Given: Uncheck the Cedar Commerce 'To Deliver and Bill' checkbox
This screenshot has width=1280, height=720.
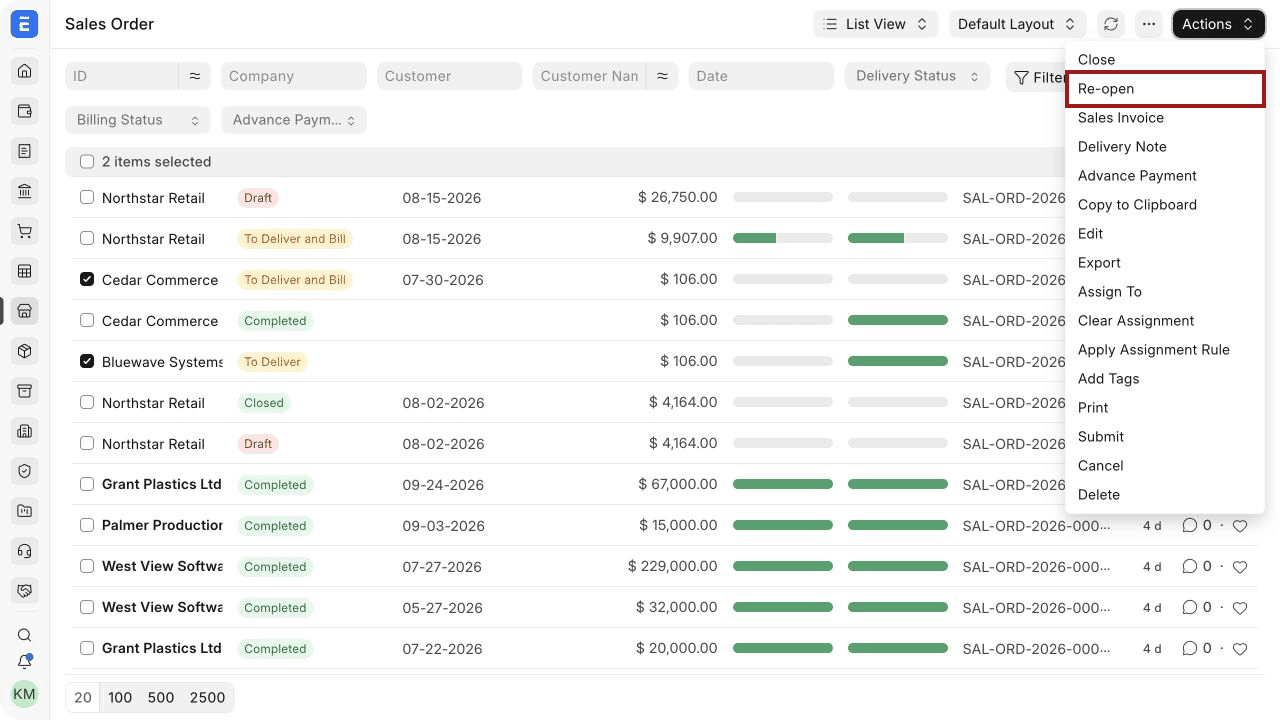Looking at the screenshot, I should point(87,280).
